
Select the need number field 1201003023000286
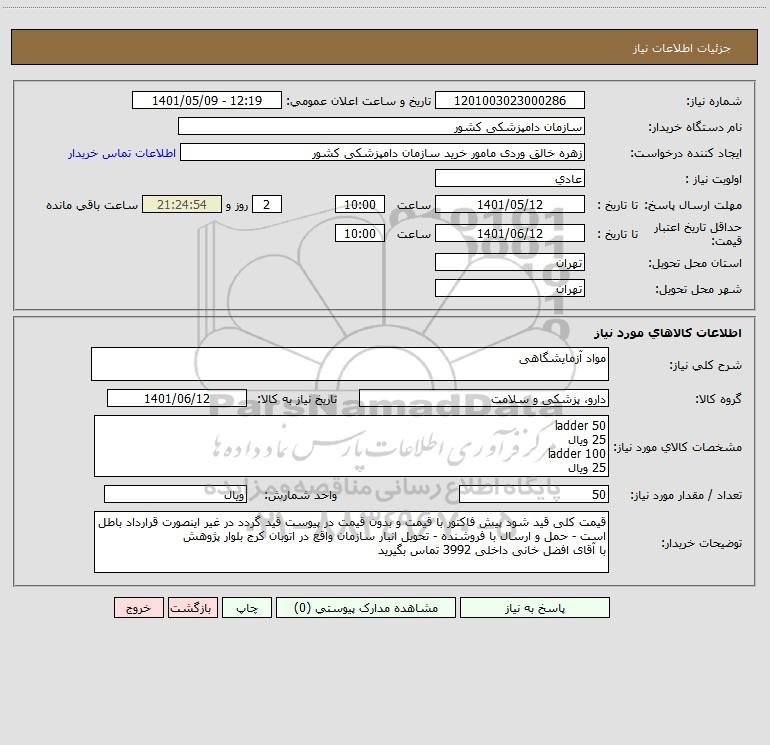[x=510, y=100]
